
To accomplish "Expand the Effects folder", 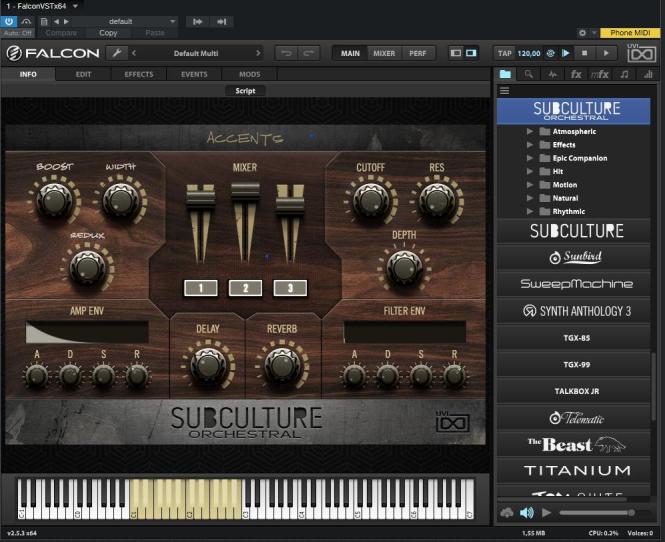I will [530, 145].
